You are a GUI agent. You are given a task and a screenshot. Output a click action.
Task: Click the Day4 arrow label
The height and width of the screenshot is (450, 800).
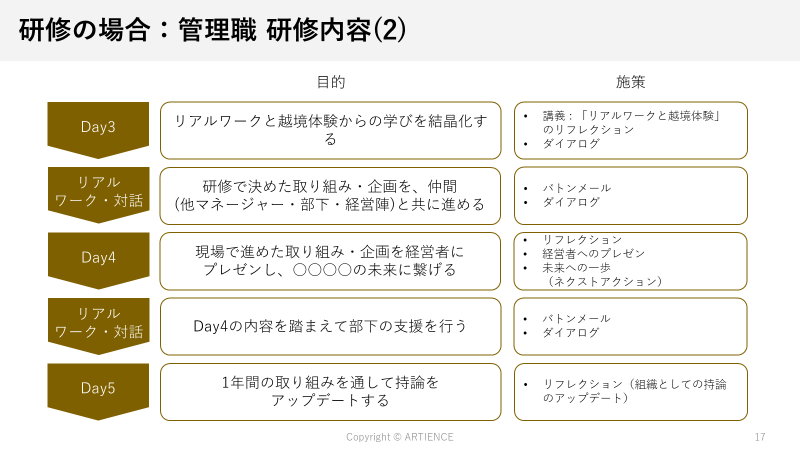click(98, 257)
